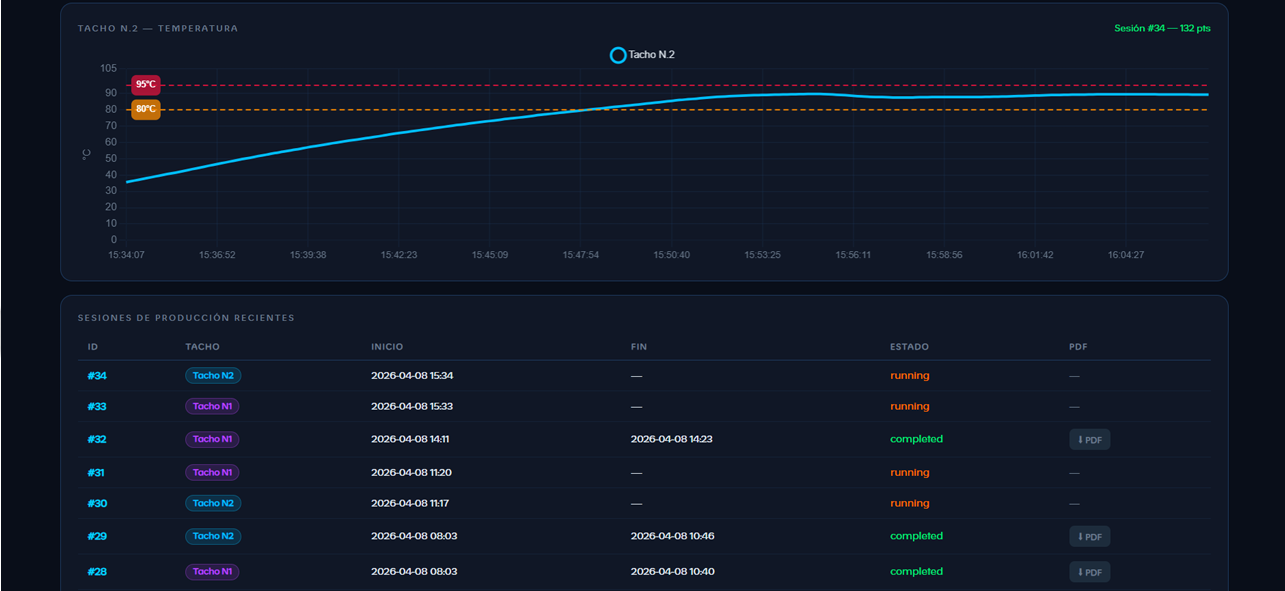Click the 80°C threshold badge
Image resolution: width=1285 pixels, height=591 pixels.
click(x=146, y=109)
